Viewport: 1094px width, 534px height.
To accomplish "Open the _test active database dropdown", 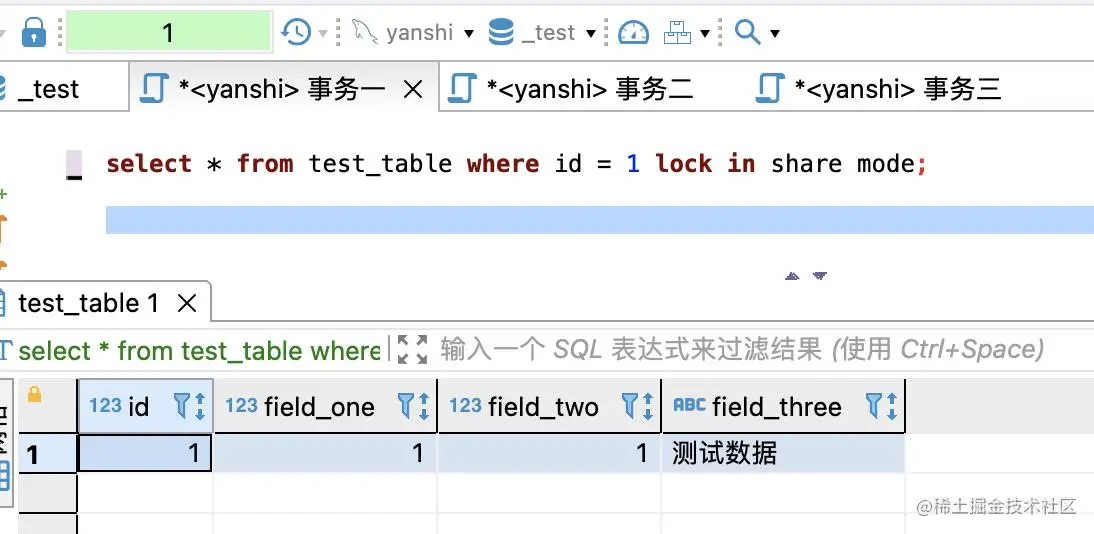I will (591, 33).
